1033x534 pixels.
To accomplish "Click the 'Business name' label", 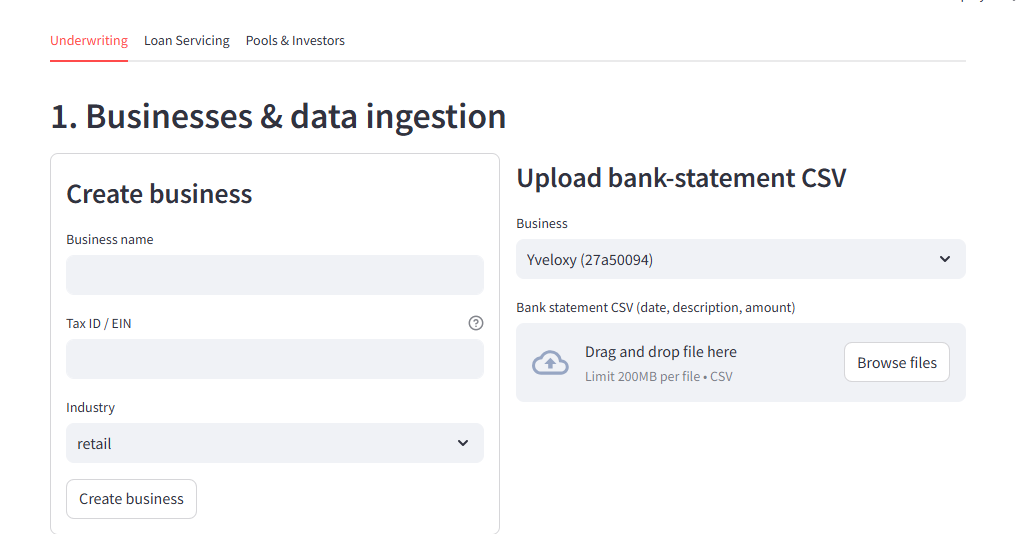I will 110,240.
